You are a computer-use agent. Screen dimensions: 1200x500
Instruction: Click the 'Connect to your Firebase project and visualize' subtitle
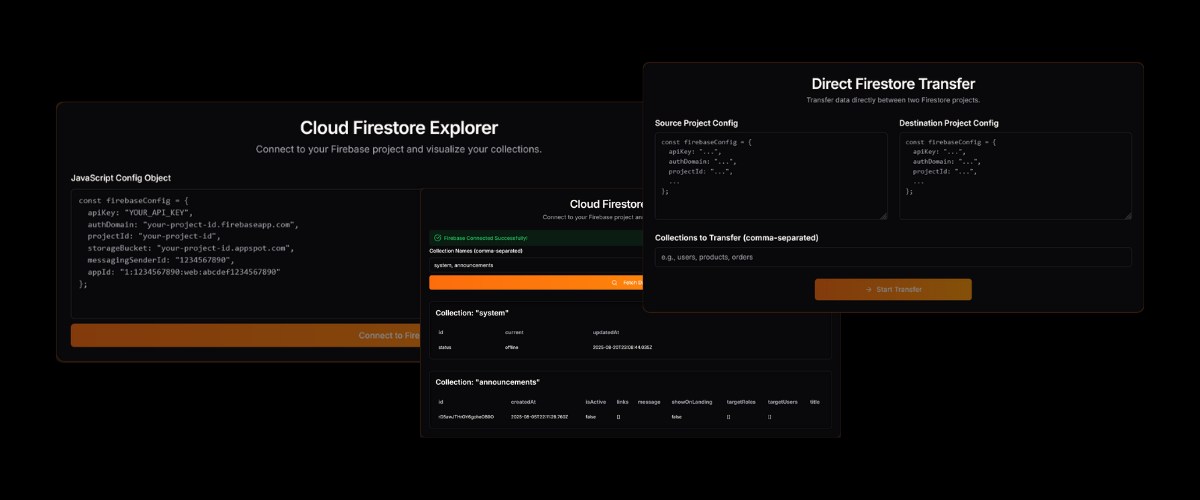[x=399, y=149]
